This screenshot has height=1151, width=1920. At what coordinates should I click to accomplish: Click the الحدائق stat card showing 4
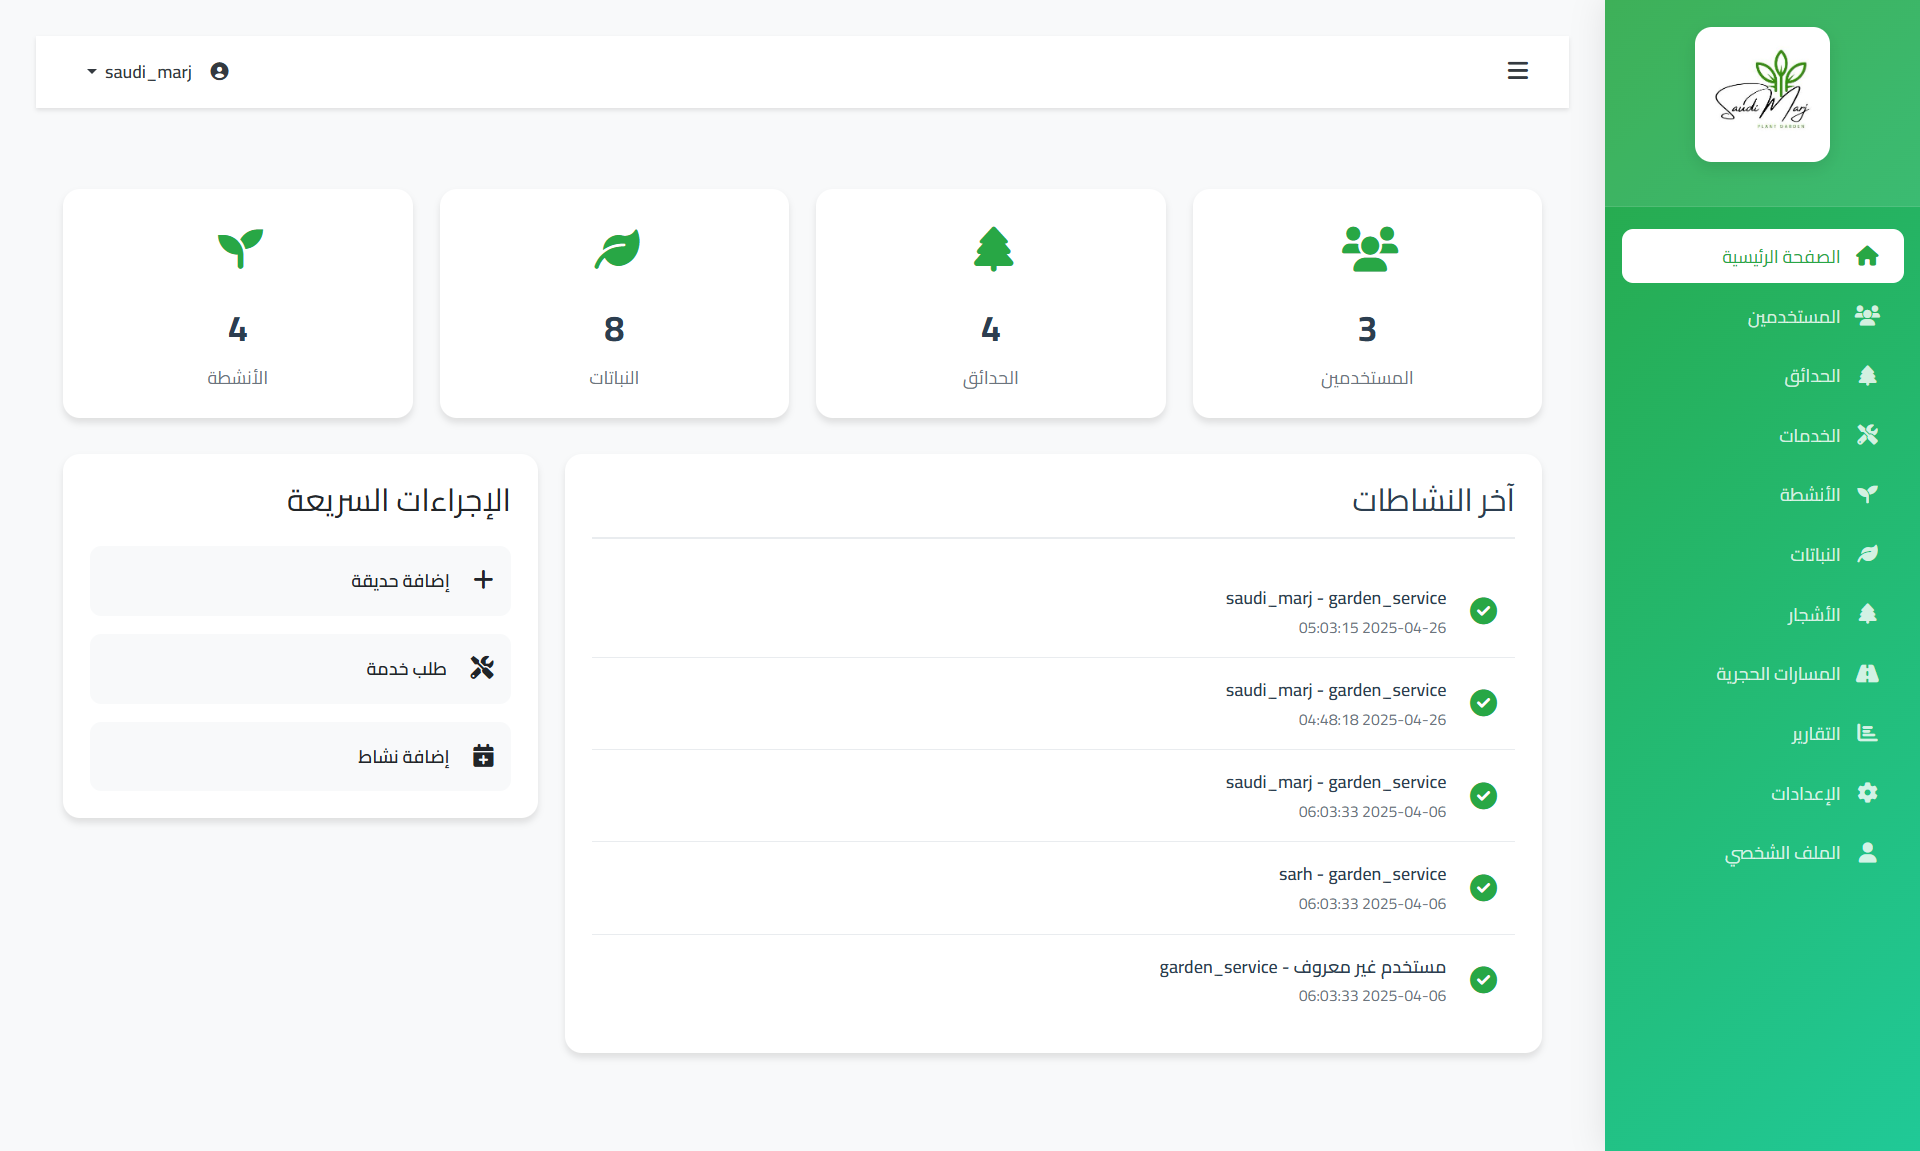[x=991, y=303]
